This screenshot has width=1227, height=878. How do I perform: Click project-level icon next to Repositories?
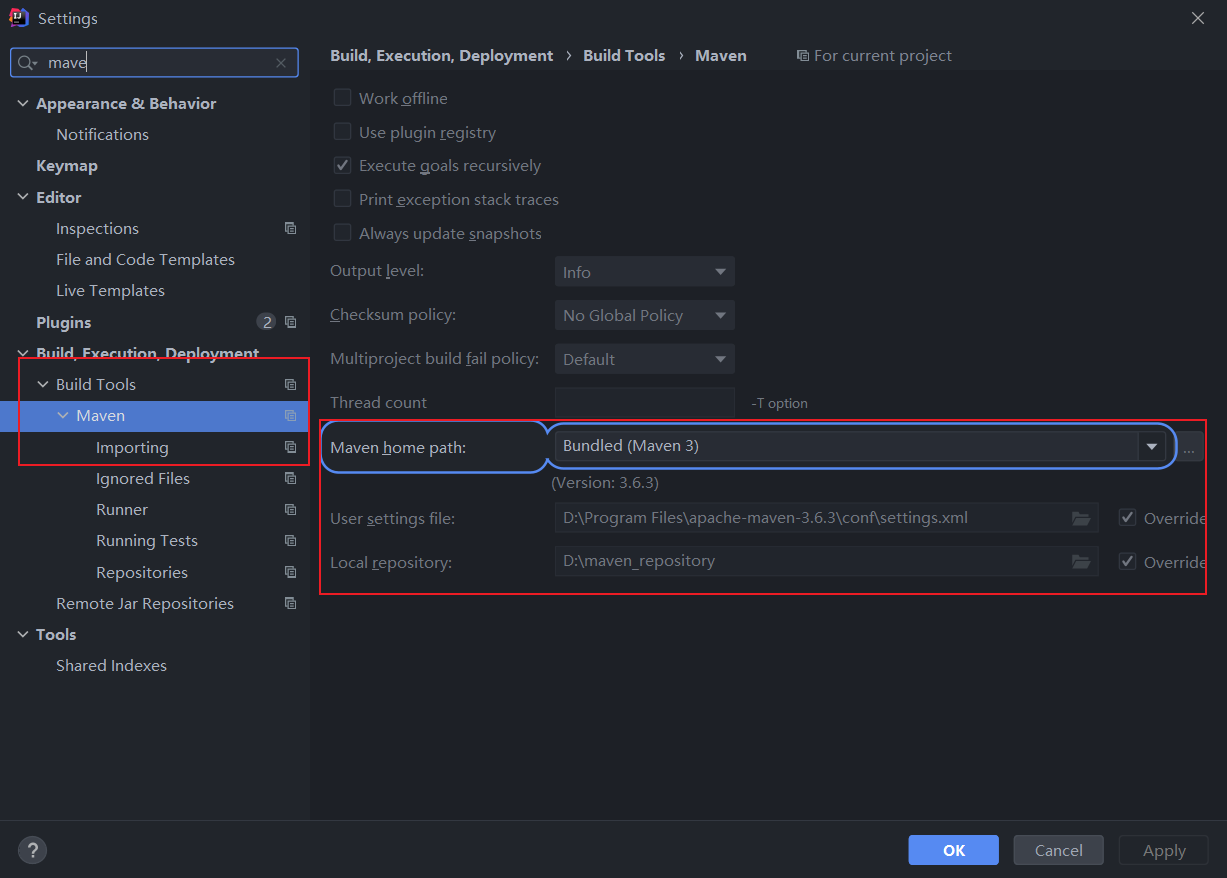[290, 572]
